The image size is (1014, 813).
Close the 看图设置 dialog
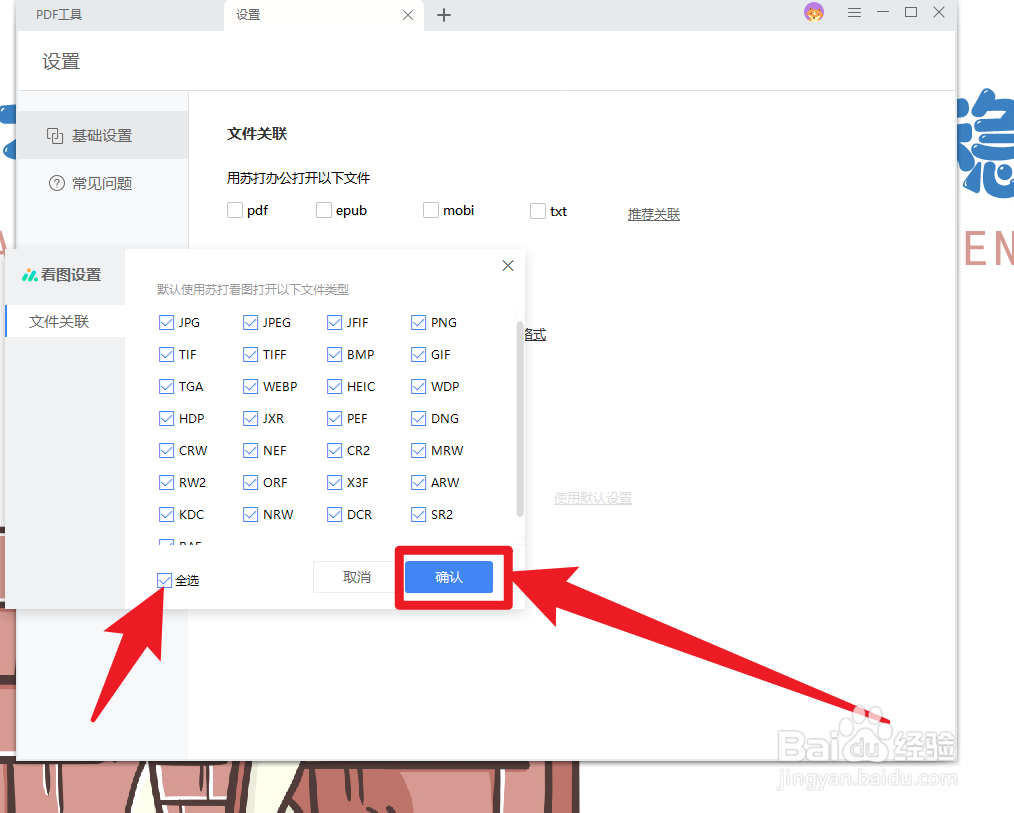click(x=508, y=265)
